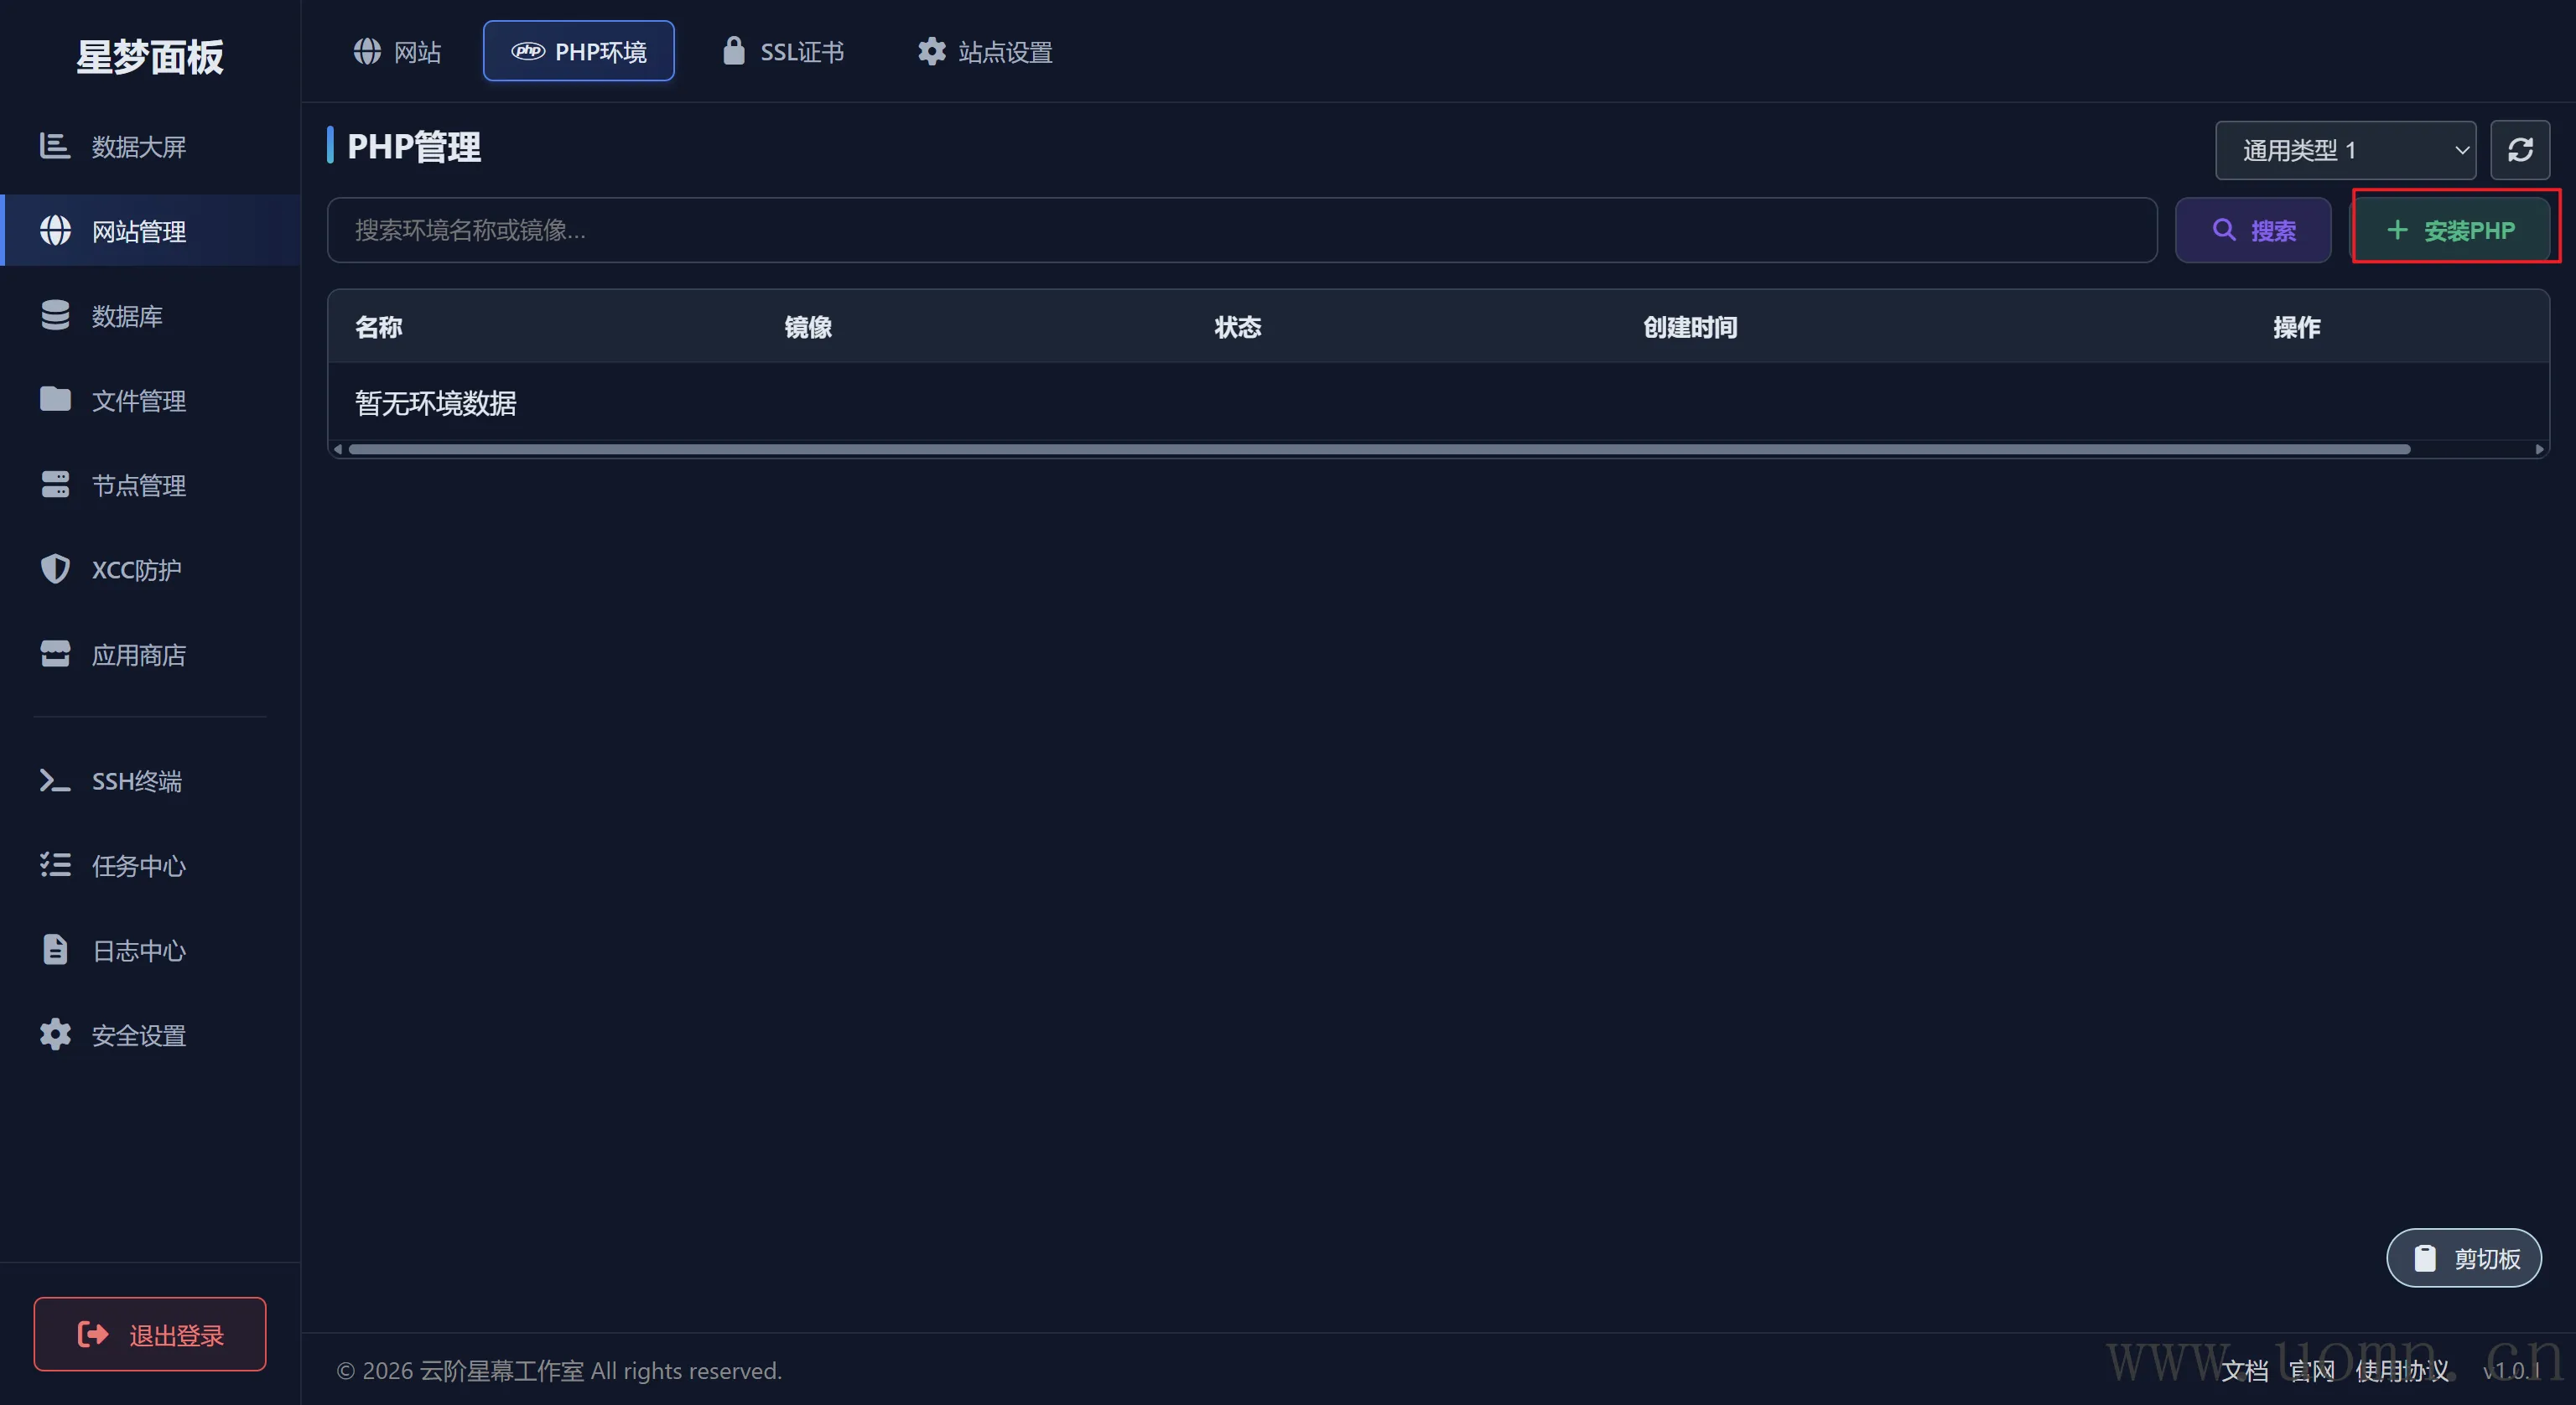Open 节点管理 server sidebar item
Screen dimensions: 2576x1405
[x=138, y=486]
